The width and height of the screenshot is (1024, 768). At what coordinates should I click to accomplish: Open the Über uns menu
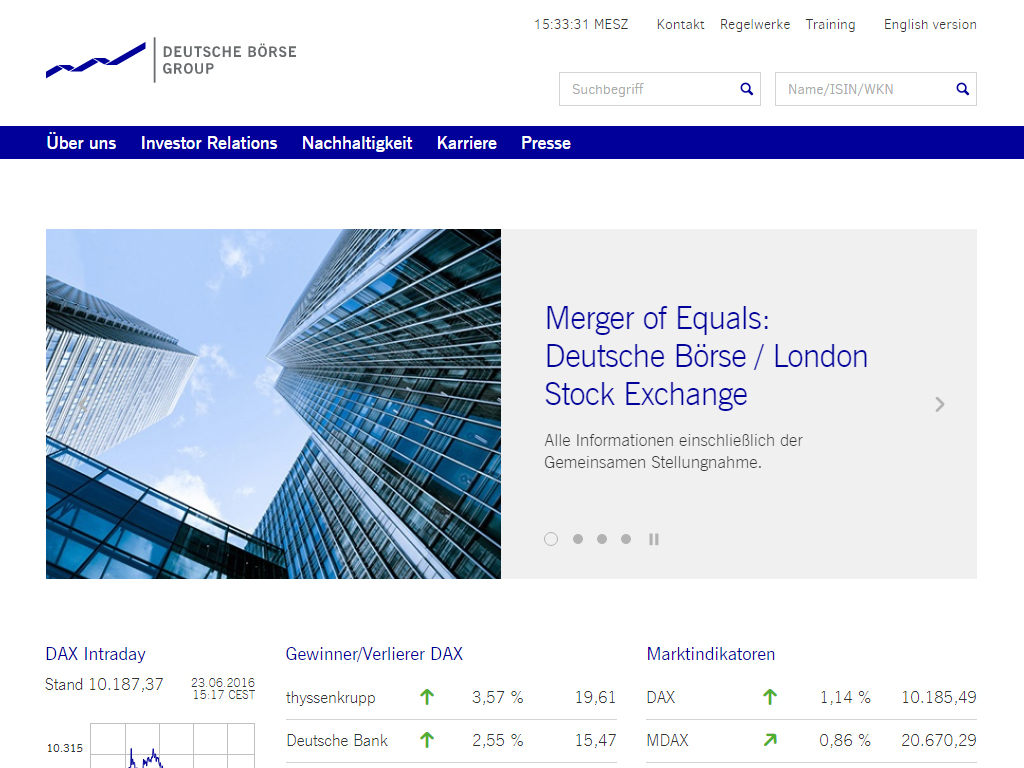click(81, 142)
